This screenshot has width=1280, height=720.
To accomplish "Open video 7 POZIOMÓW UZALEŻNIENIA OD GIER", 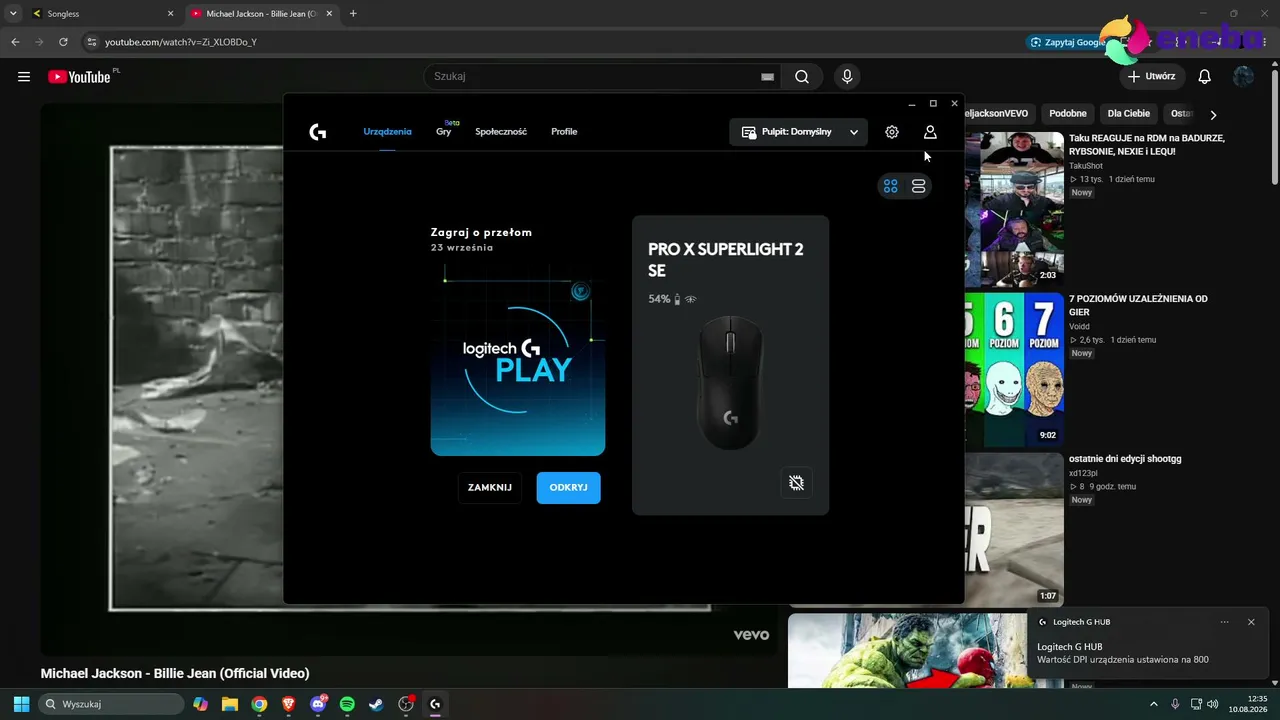I will coord(1138,305).
